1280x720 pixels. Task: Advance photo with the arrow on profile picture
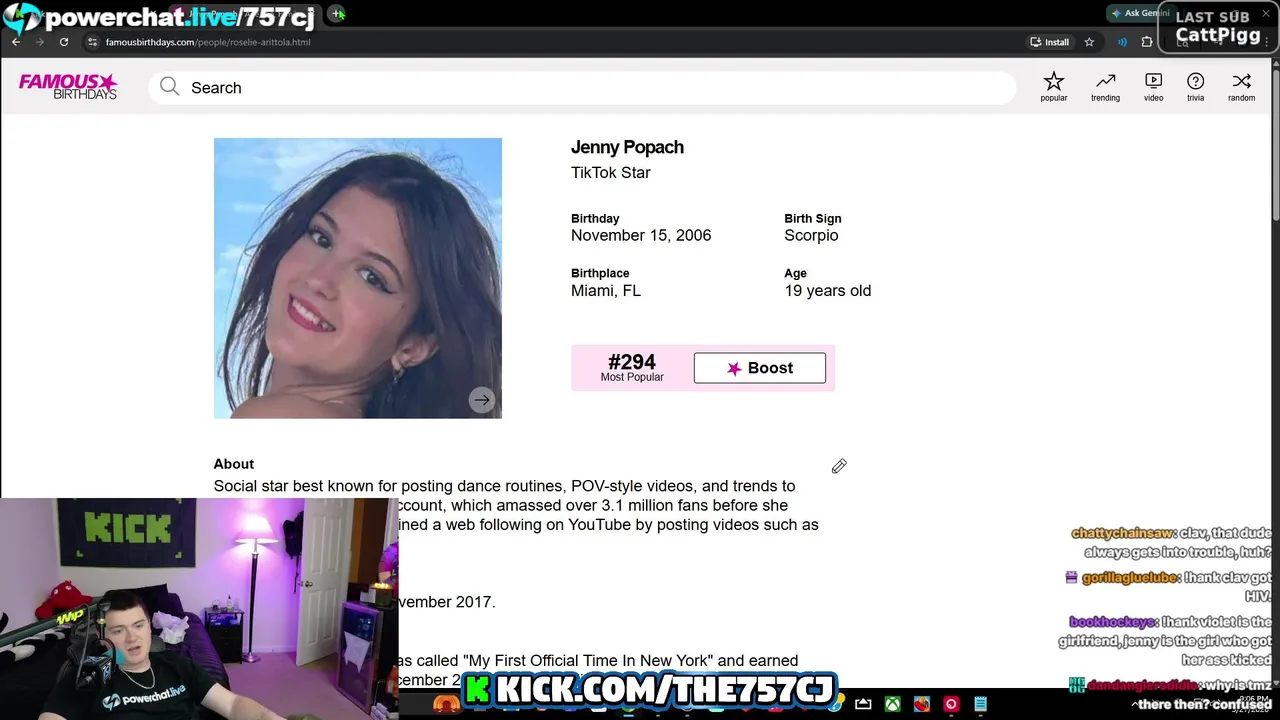482,400
